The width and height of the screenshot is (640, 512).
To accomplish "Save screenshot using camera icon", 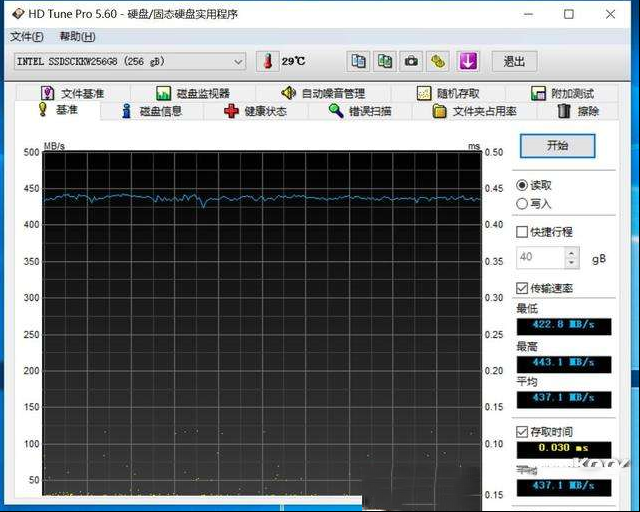I will [x=411, y=62].
